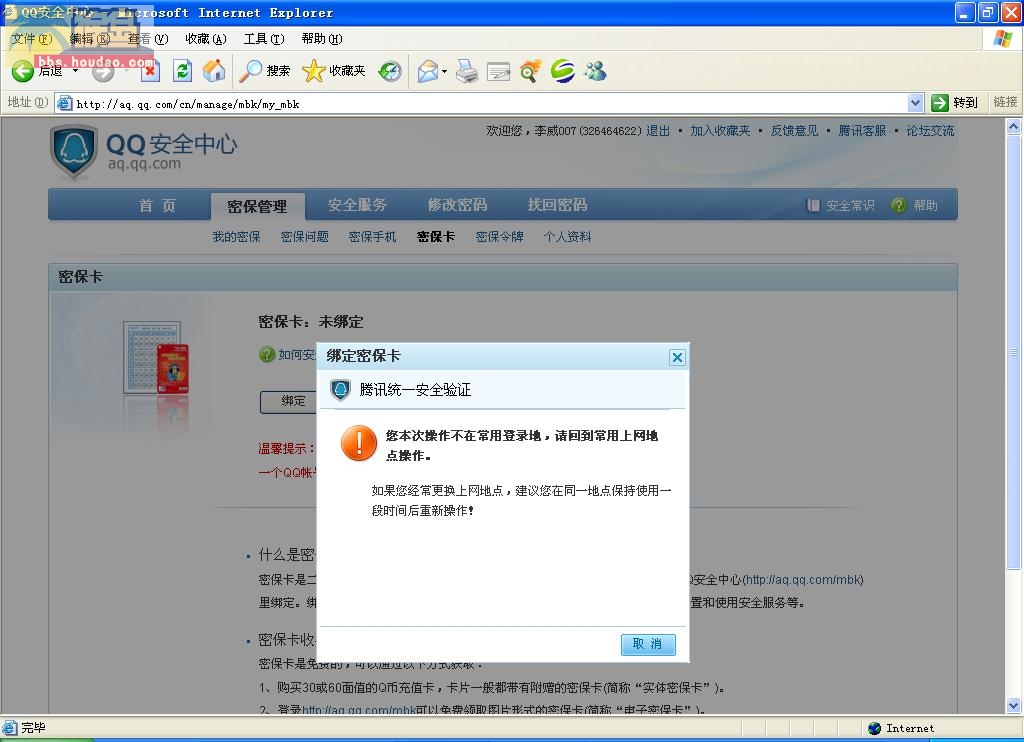Open the 找回密码 tab
This screenshot has width=1024, height=742.
[557, 205]
